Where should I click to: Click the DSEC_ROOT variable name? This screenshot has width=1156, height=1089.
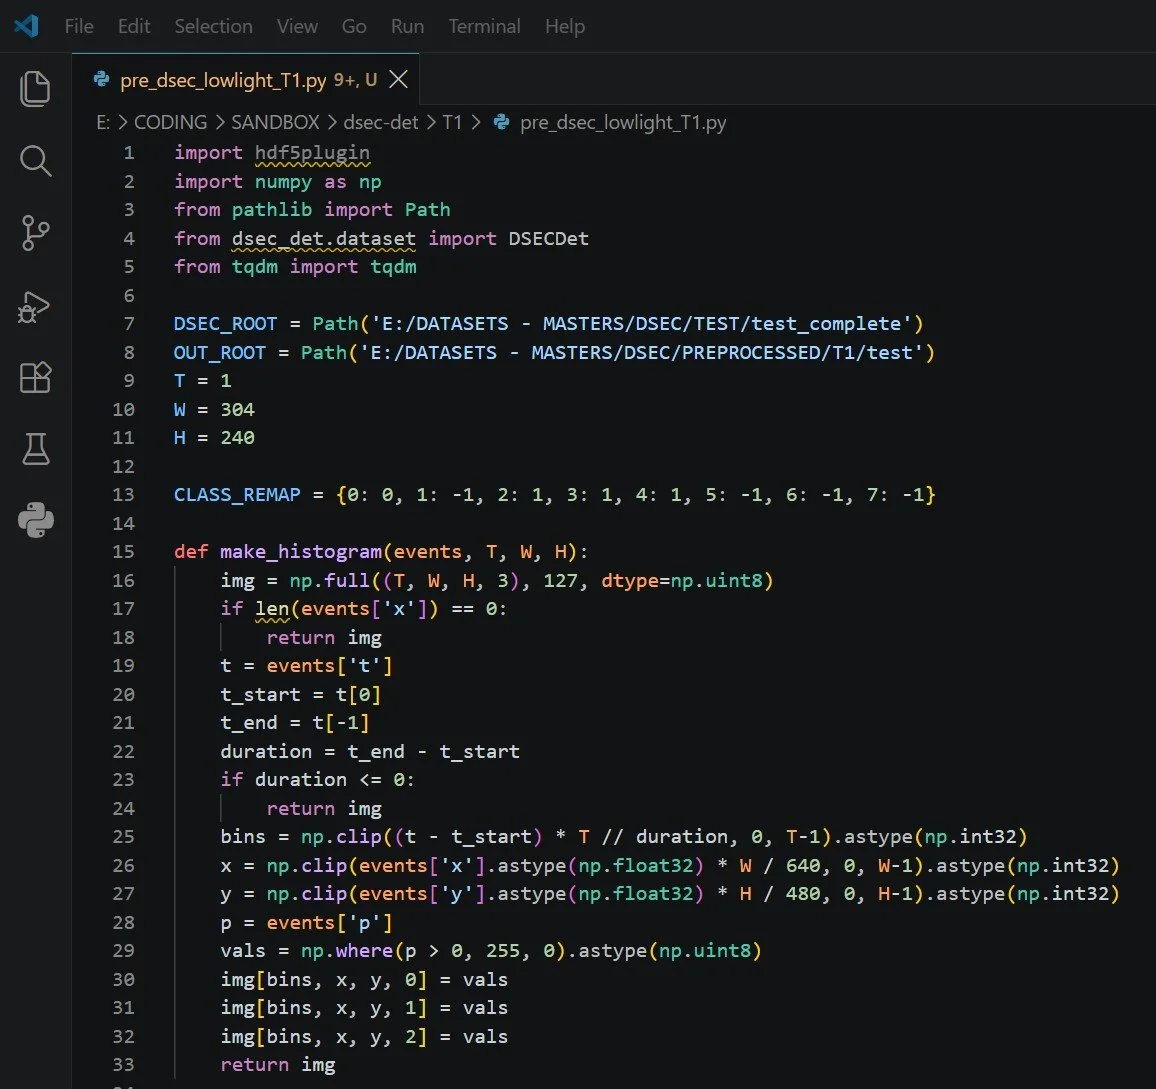[225, 324]
